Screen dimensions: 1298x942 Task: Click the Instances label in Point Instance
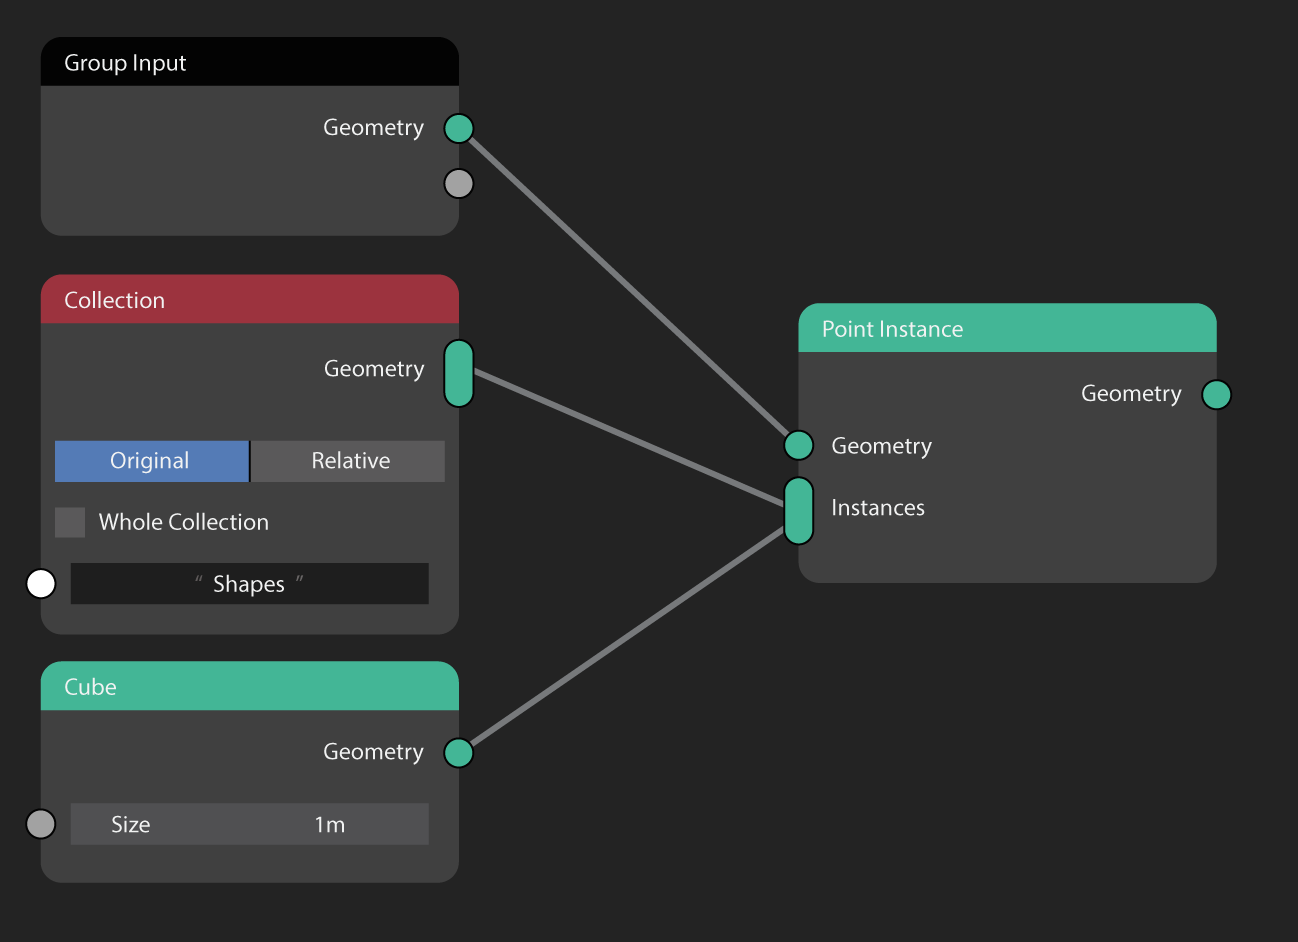pyautogui.click(x=878, y=508)
